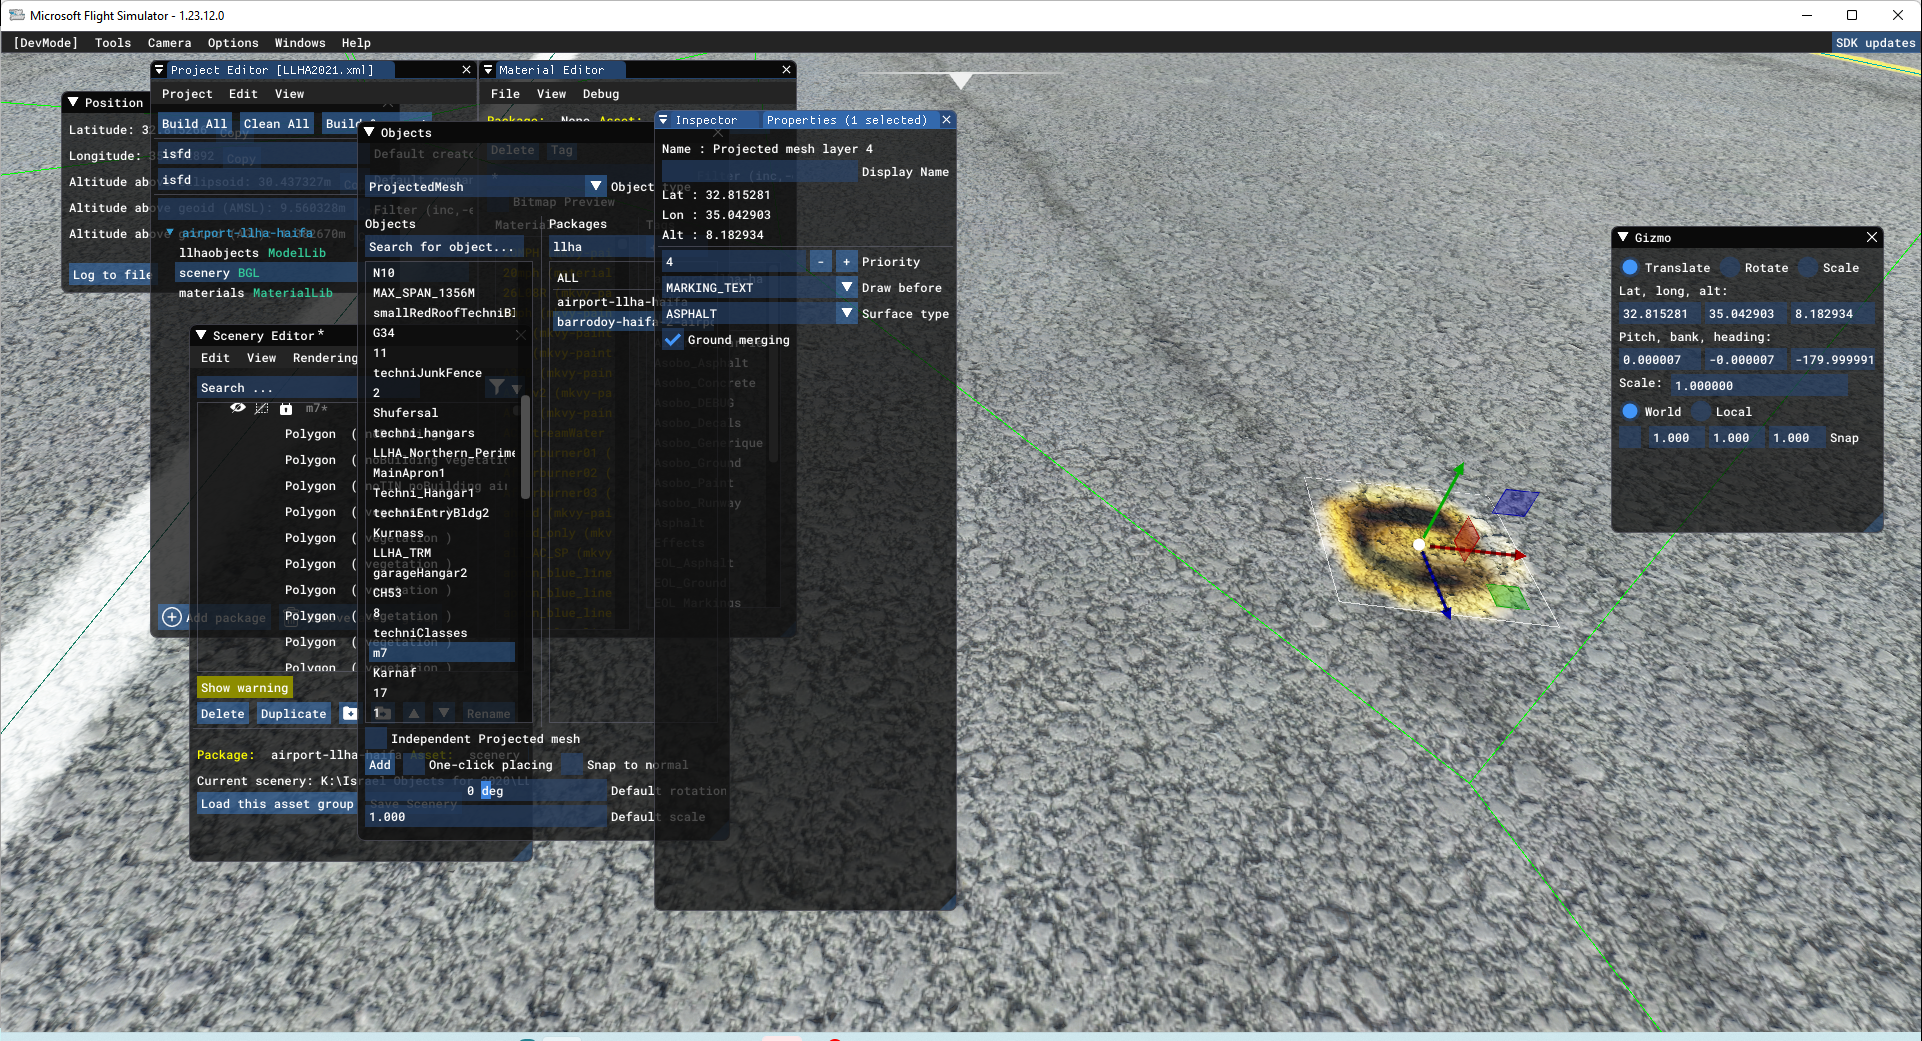Click the blue axis arrow of gizmo
Viewport: 1922px width, 1041px height.
(1445, 611)
